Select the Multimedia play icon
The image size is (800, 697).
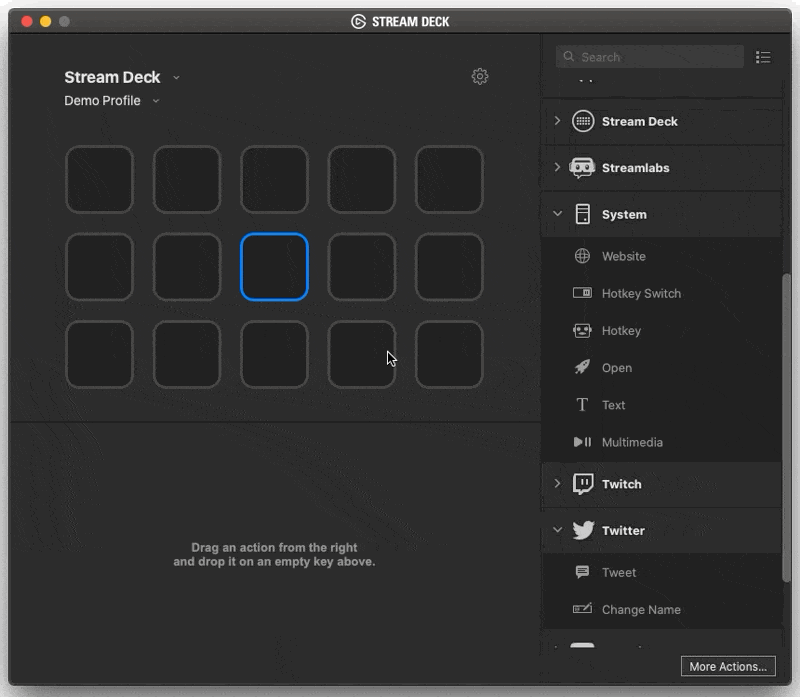(x=582, y=442)
